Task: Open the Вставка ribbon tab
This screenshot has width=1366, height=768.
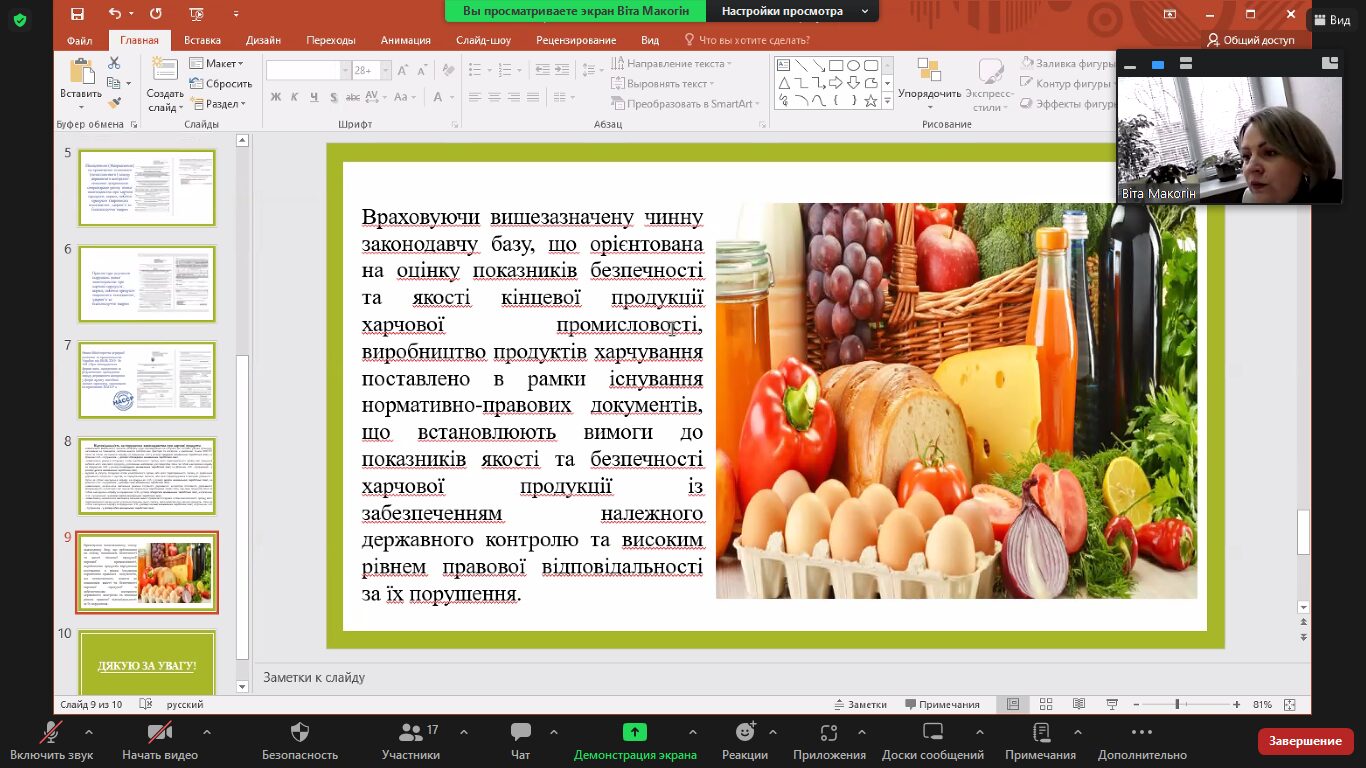Action: point(202,40)
